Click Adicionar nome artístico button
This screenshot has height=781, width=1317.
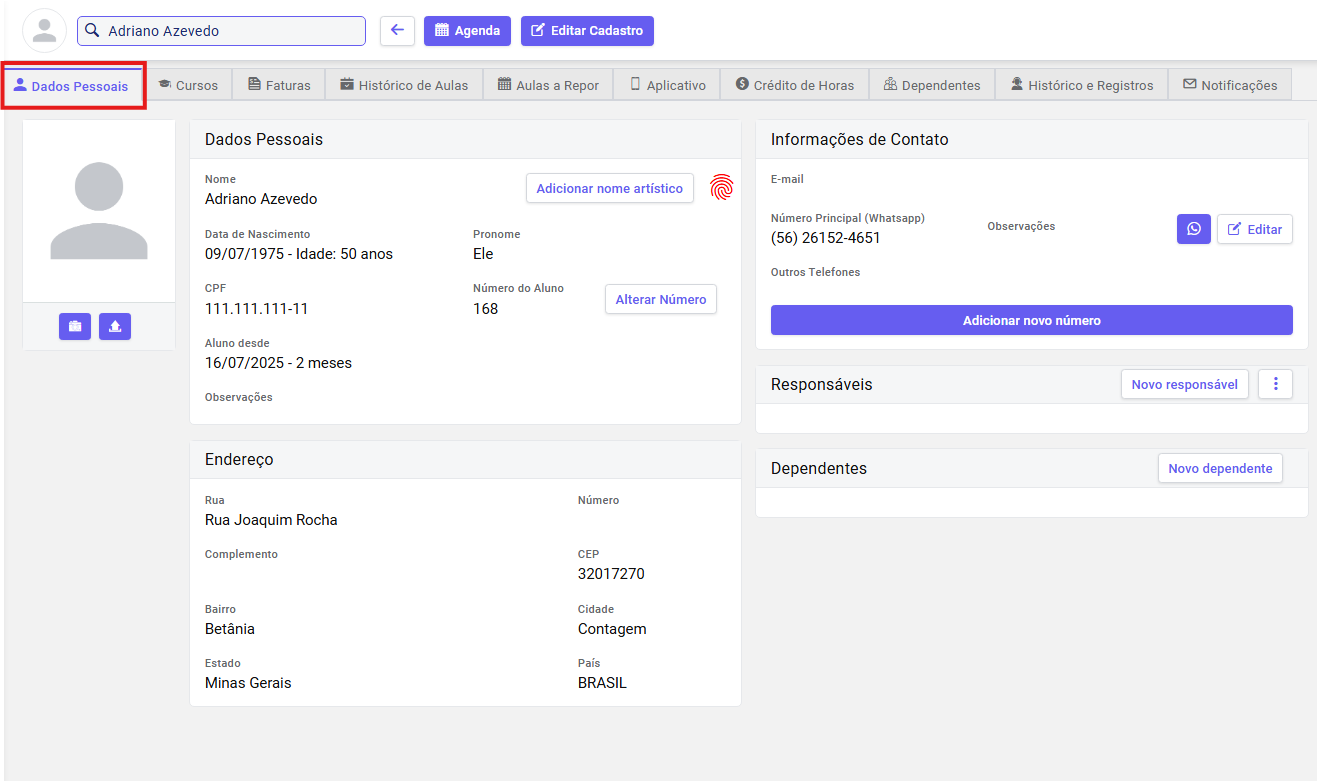coord(609,188)
